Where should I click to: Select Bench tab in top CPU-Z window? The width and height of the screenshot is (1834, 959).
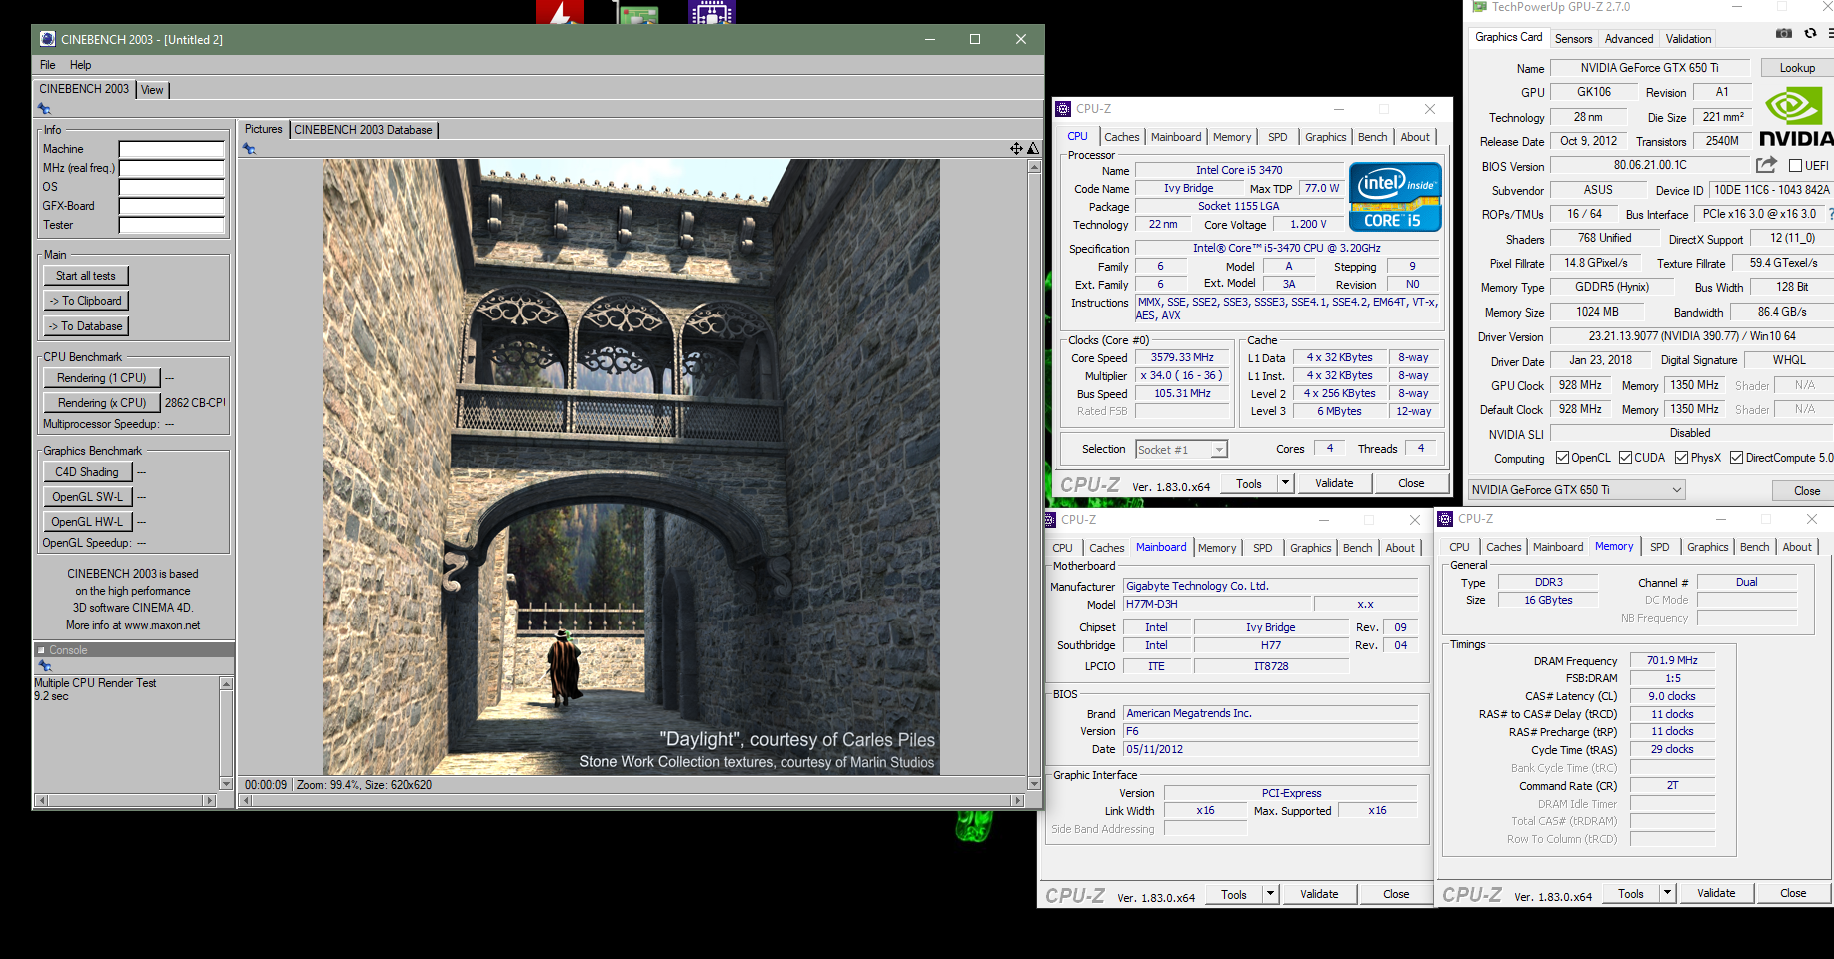pos(1372,137)
